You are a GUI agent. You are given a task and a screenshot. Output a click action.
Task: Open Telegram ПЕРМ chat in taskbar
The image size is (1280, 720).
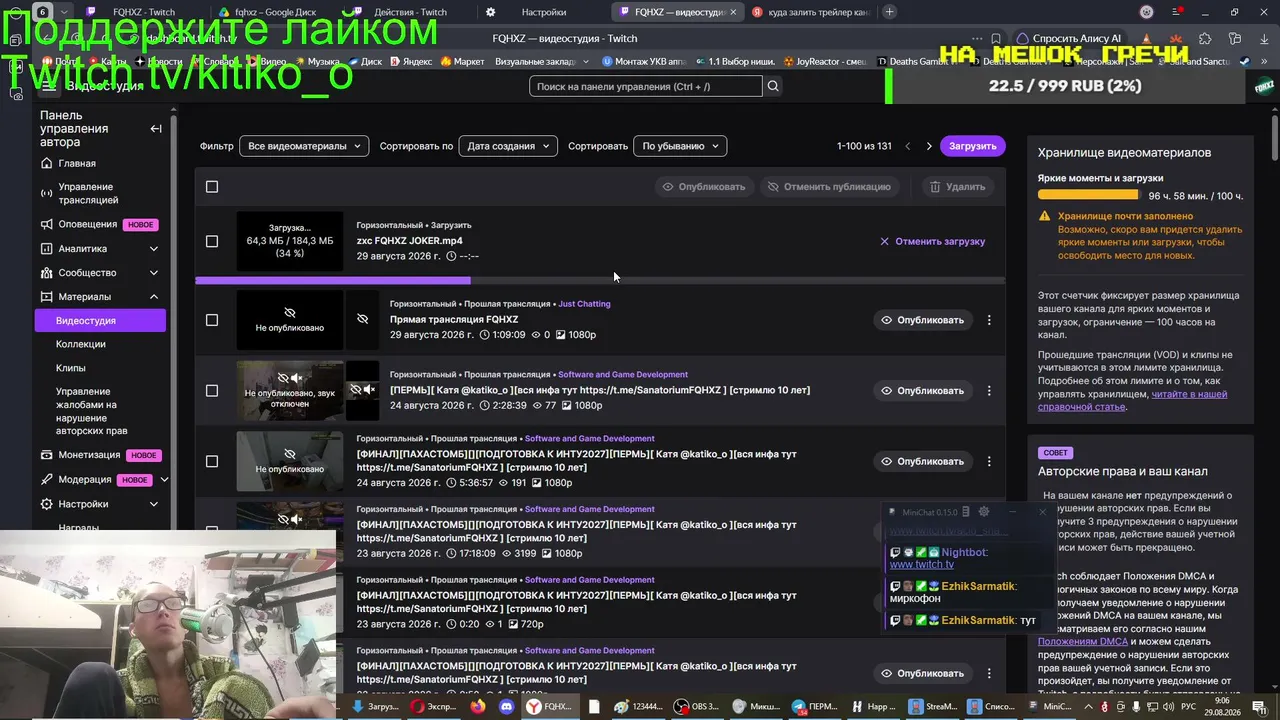[x=815, y=706]
